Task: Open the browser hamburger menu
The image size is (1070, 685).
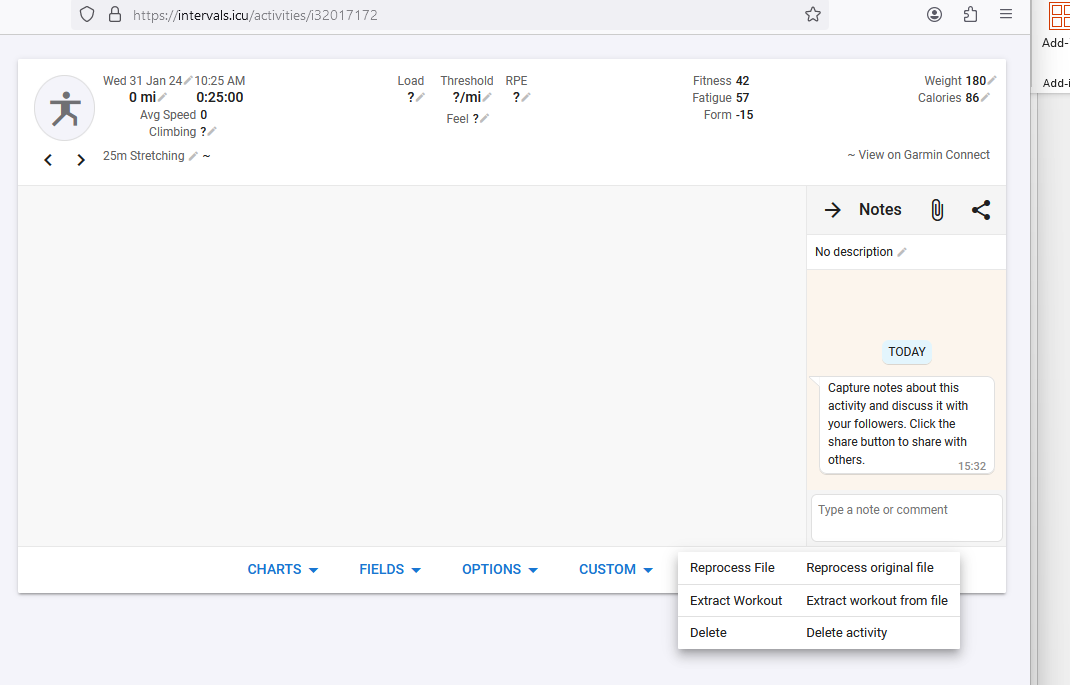Action: (x=1006, y=14)
